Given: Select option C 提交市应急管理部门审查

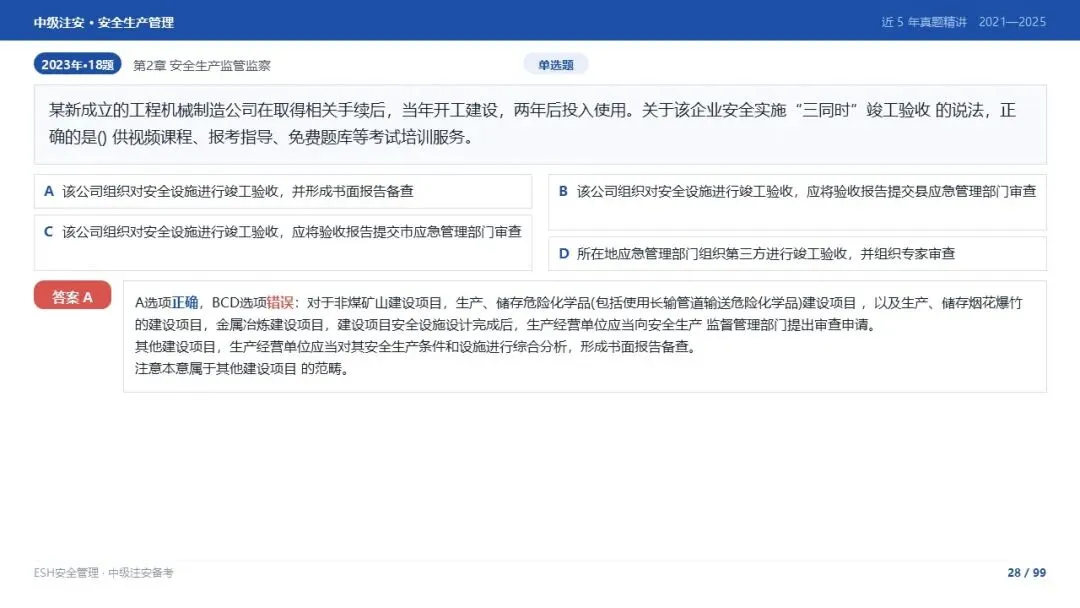Looking at the screenshot, I should pyautogui.click(x=283, y=242).
